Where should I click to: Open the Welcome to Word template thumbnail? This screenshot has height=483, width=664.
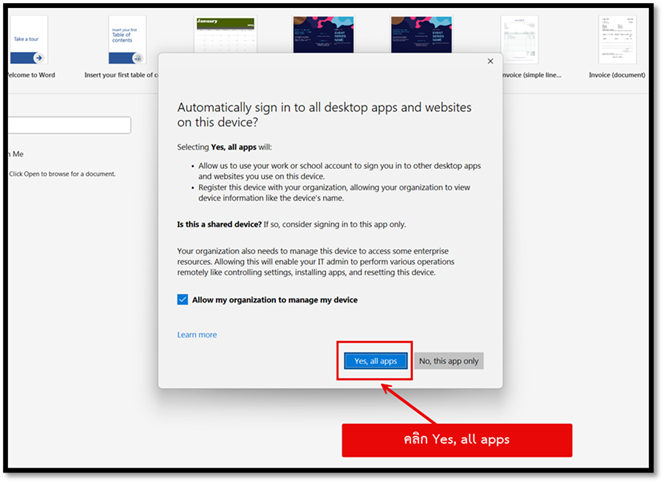point(26,40)
